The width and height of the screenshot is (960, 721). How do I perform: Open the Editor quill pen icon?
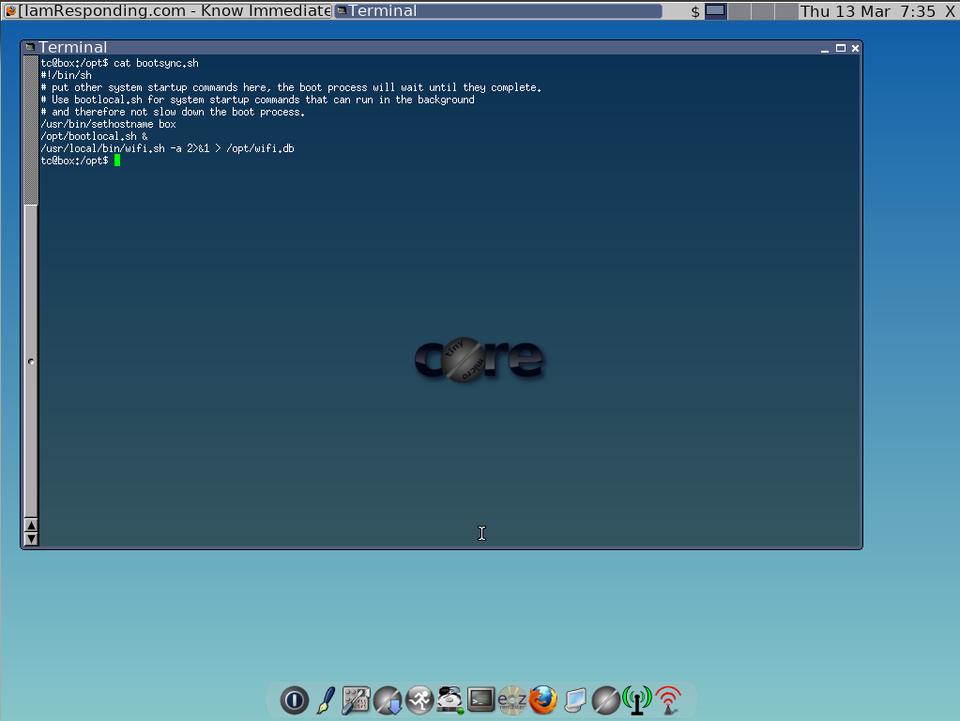click(x=325, y=700)
